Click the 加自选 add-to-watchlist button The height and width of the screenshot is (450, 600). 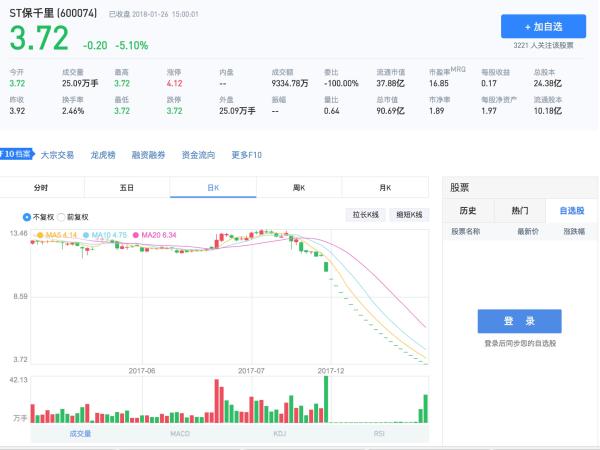[543, 26]
